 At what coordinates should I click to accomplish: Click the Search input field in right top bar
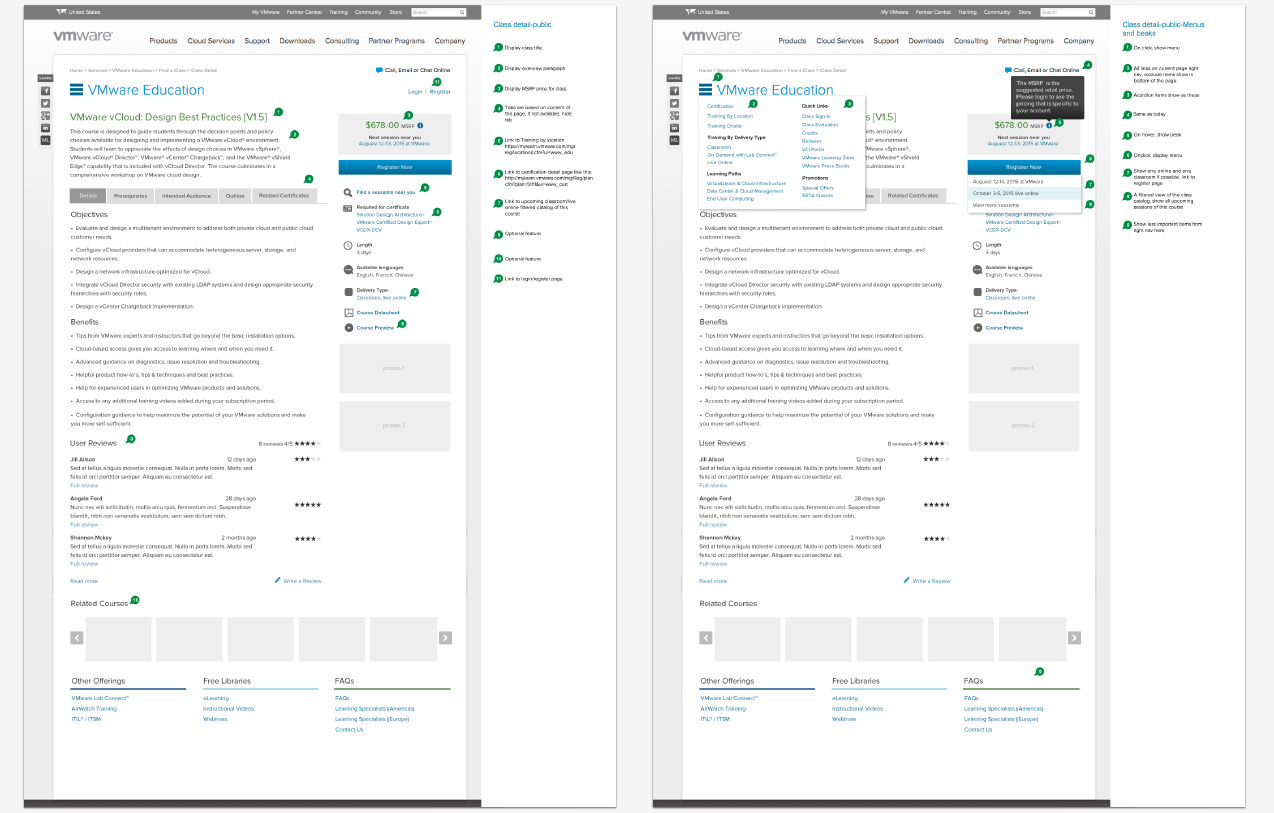click(x=1068, y=13)
